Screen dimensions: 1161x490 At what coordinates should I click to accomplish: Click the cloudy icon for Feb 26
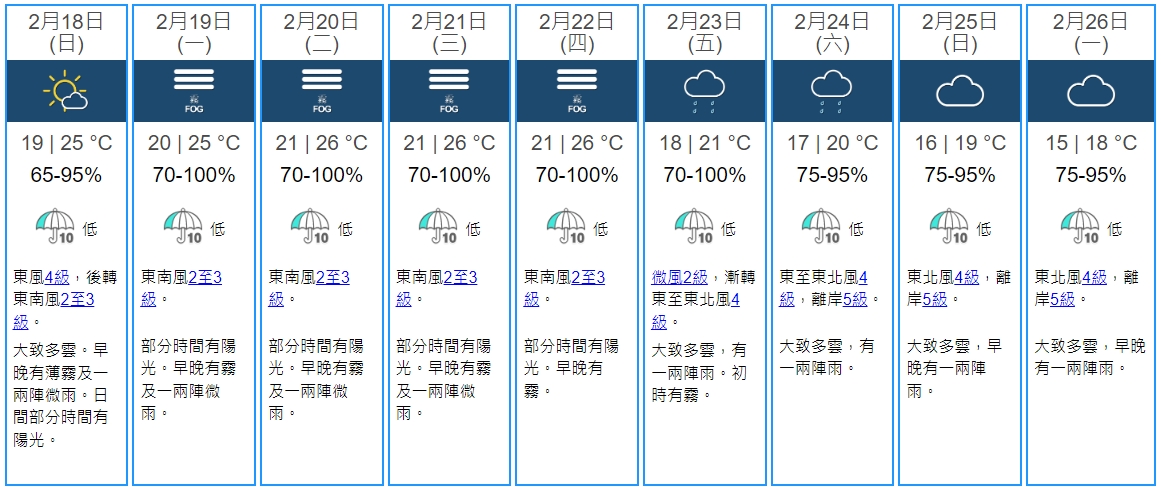point(1090,92)
